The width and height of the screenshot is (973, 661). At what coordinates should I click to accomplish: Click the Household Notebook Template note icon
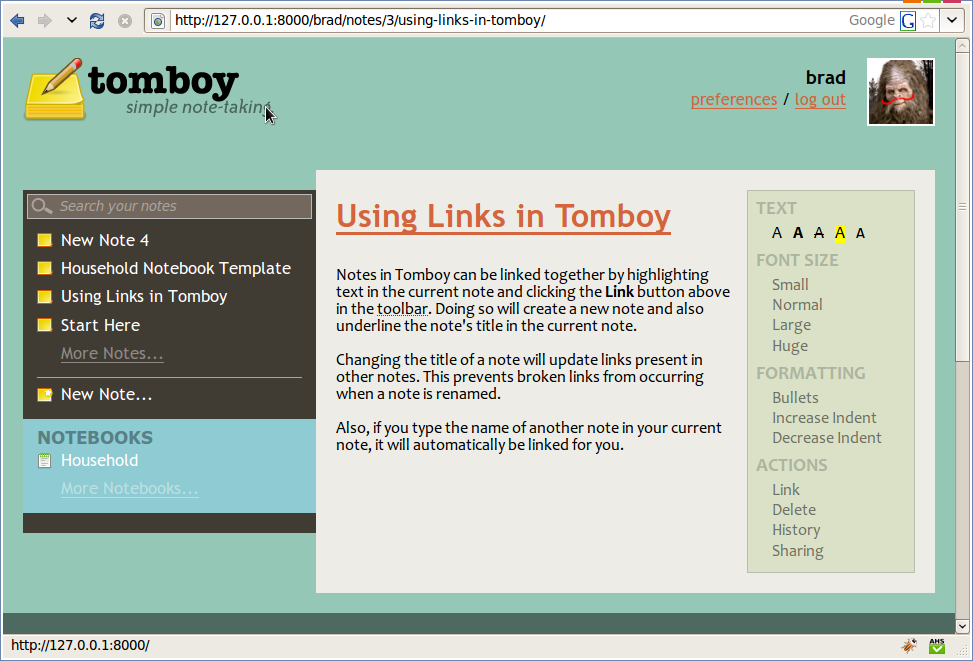coord(45,268)
